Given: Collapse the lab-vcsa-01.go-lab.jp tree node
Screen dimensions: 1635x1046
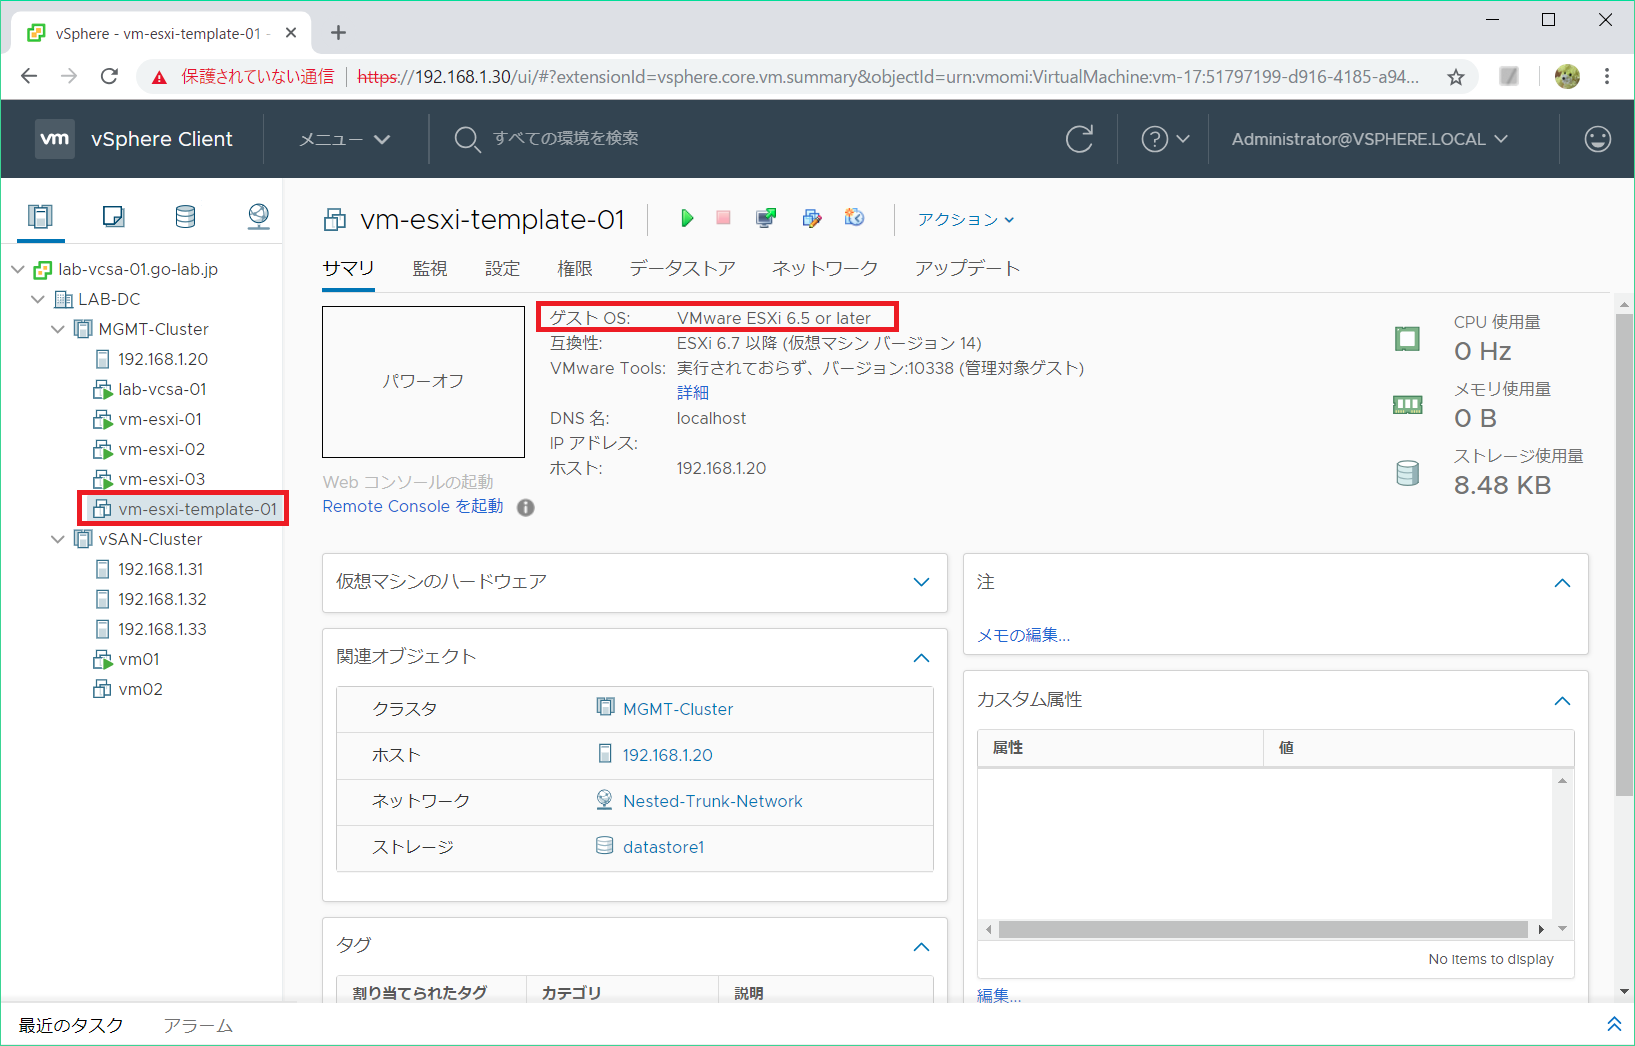Looking at the screenshot, I should 18,269.
